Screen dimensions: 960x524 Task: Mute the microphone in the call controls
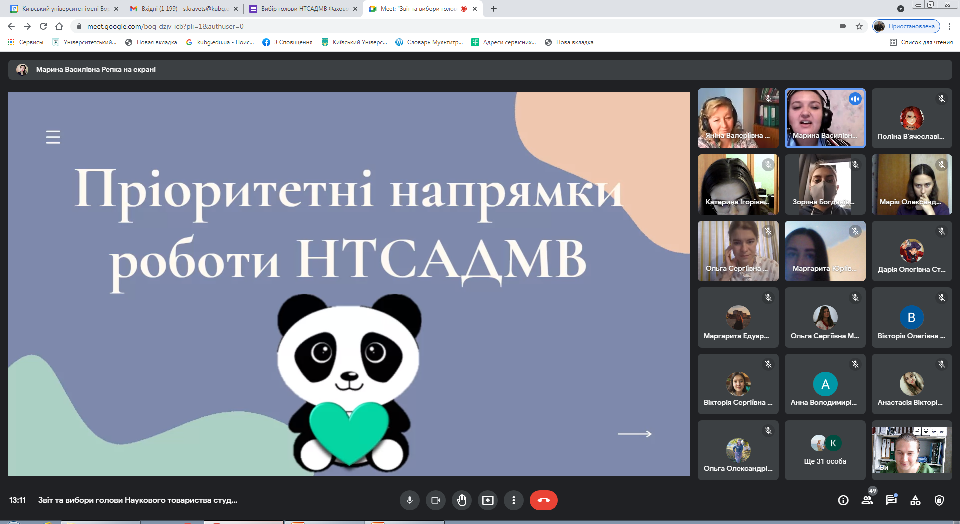point(409,499)
